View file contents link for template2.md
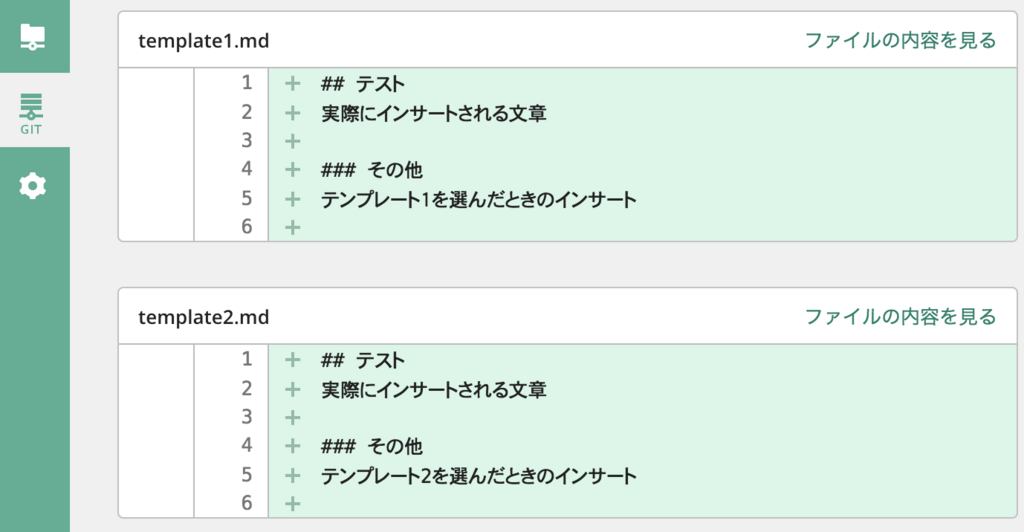Image resolution: width=1024 pixels, height=532 pixels. [901, 317]
